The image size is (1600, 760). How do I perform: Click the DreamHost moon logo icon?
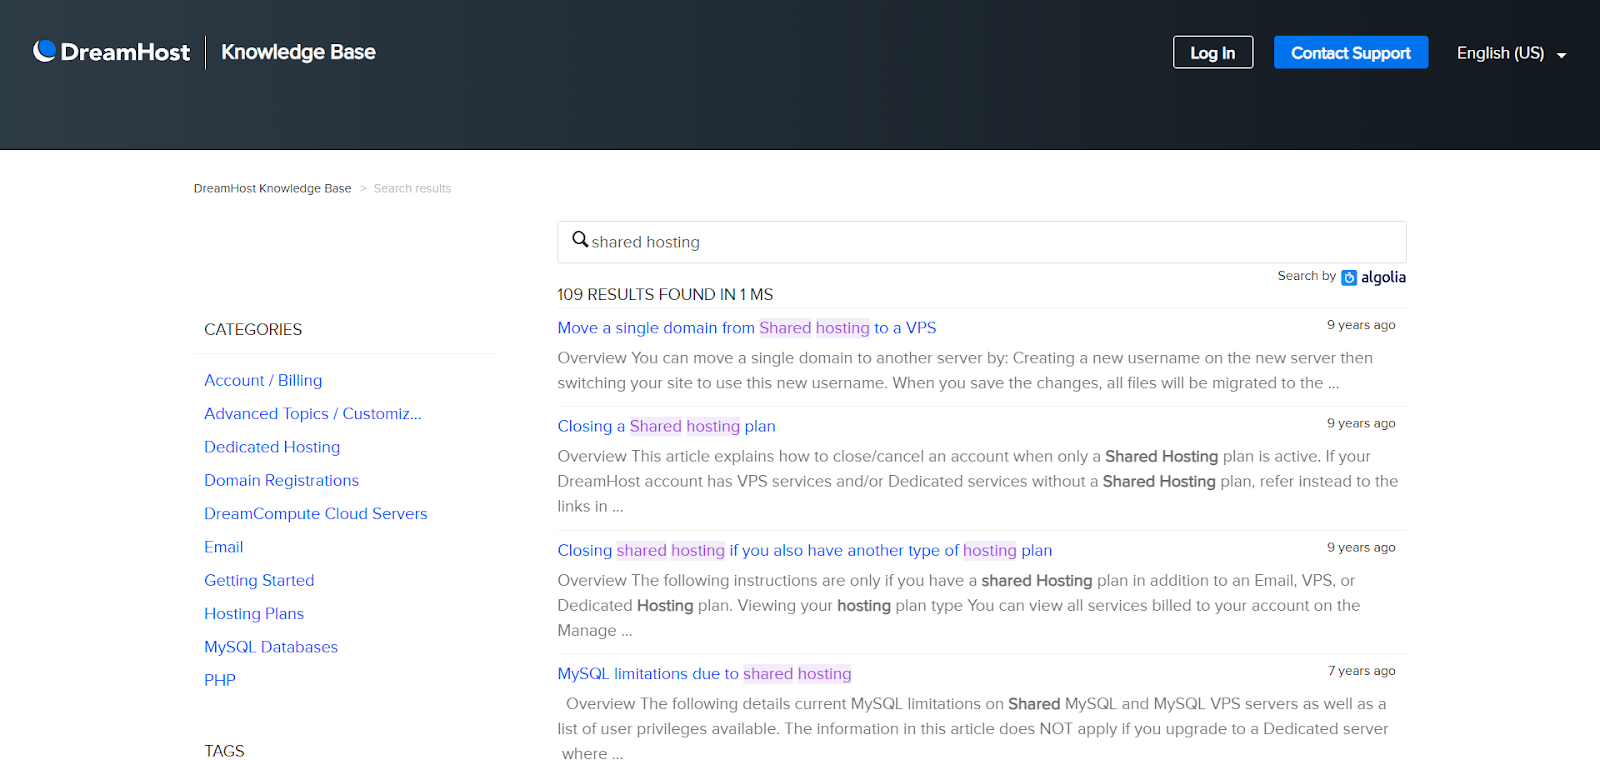point(44,51)
